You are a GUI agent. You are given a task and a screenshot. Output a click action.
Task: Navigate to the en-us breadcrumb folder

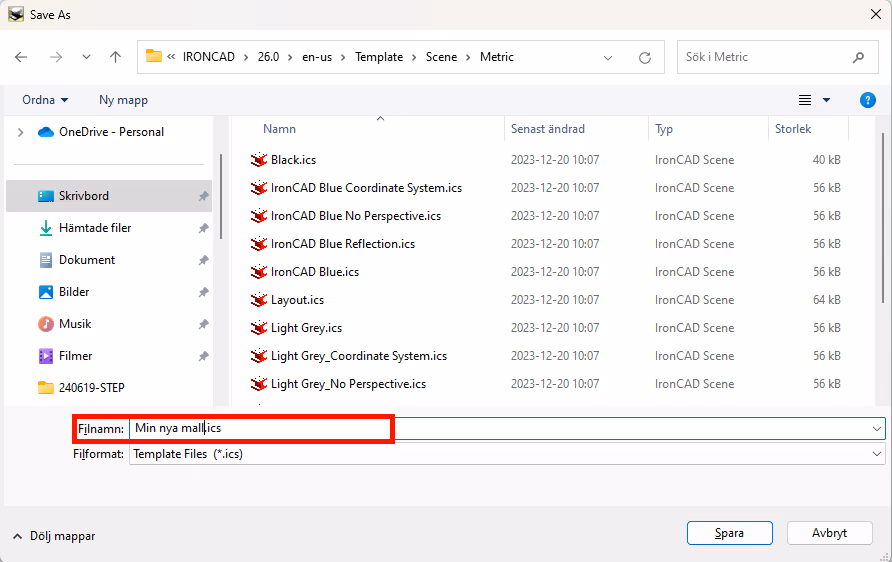tap(317, 57)
